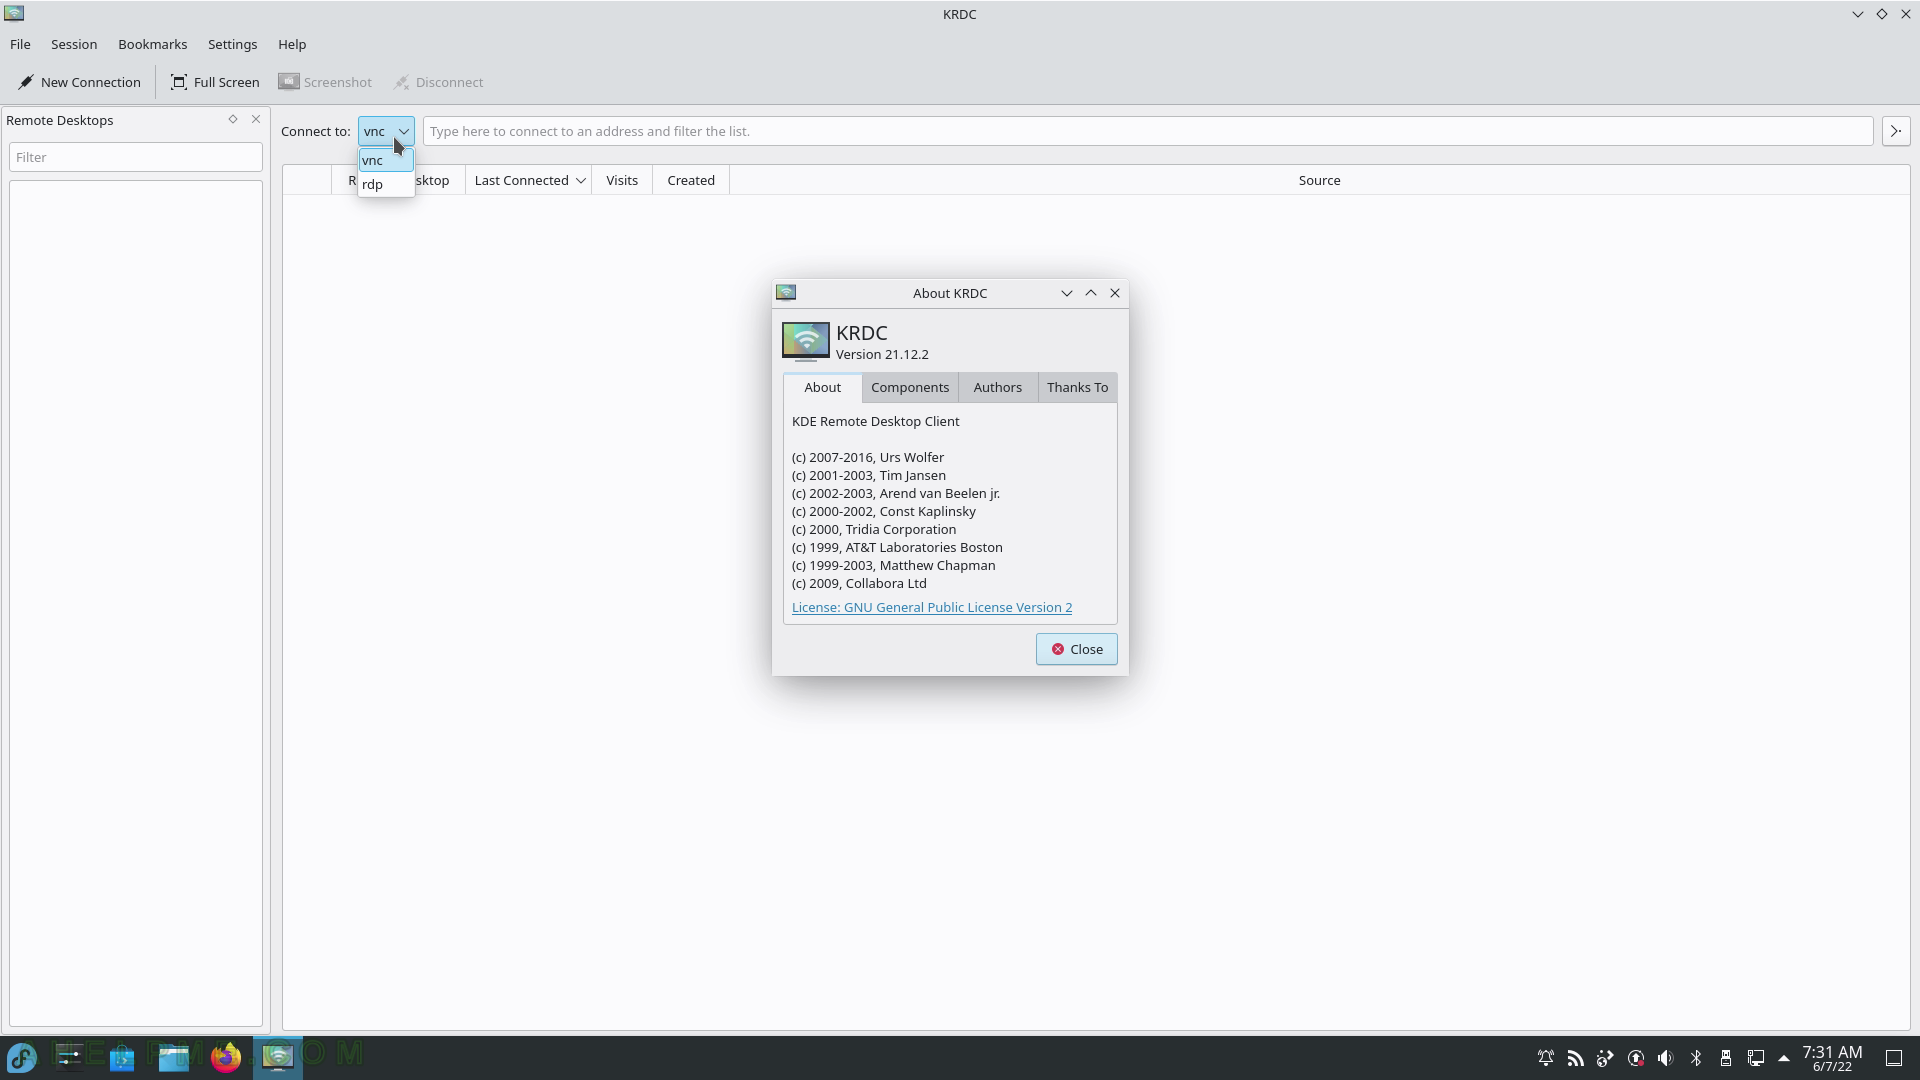This screenshot has width=1920, height=1080.
Task: Open the audio volume tray icon
Action: pos(1666,1058)
